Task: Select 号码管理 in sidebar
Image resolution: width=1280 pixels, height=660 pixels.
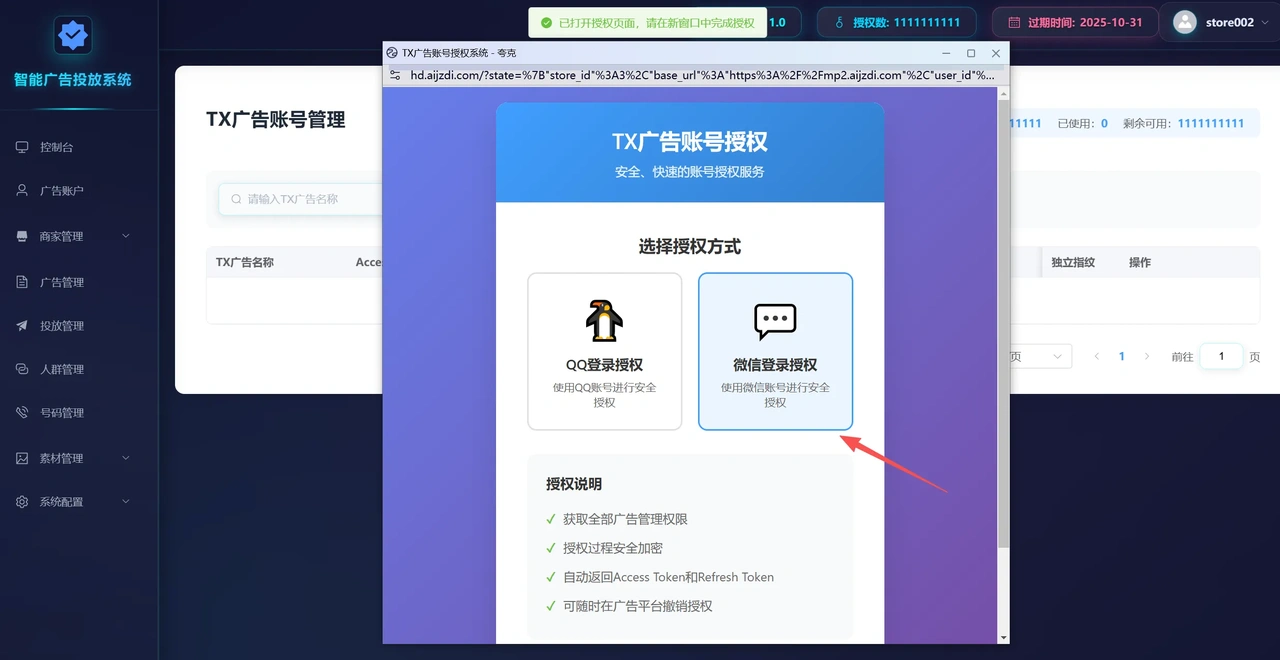Action: click(79, 412)
